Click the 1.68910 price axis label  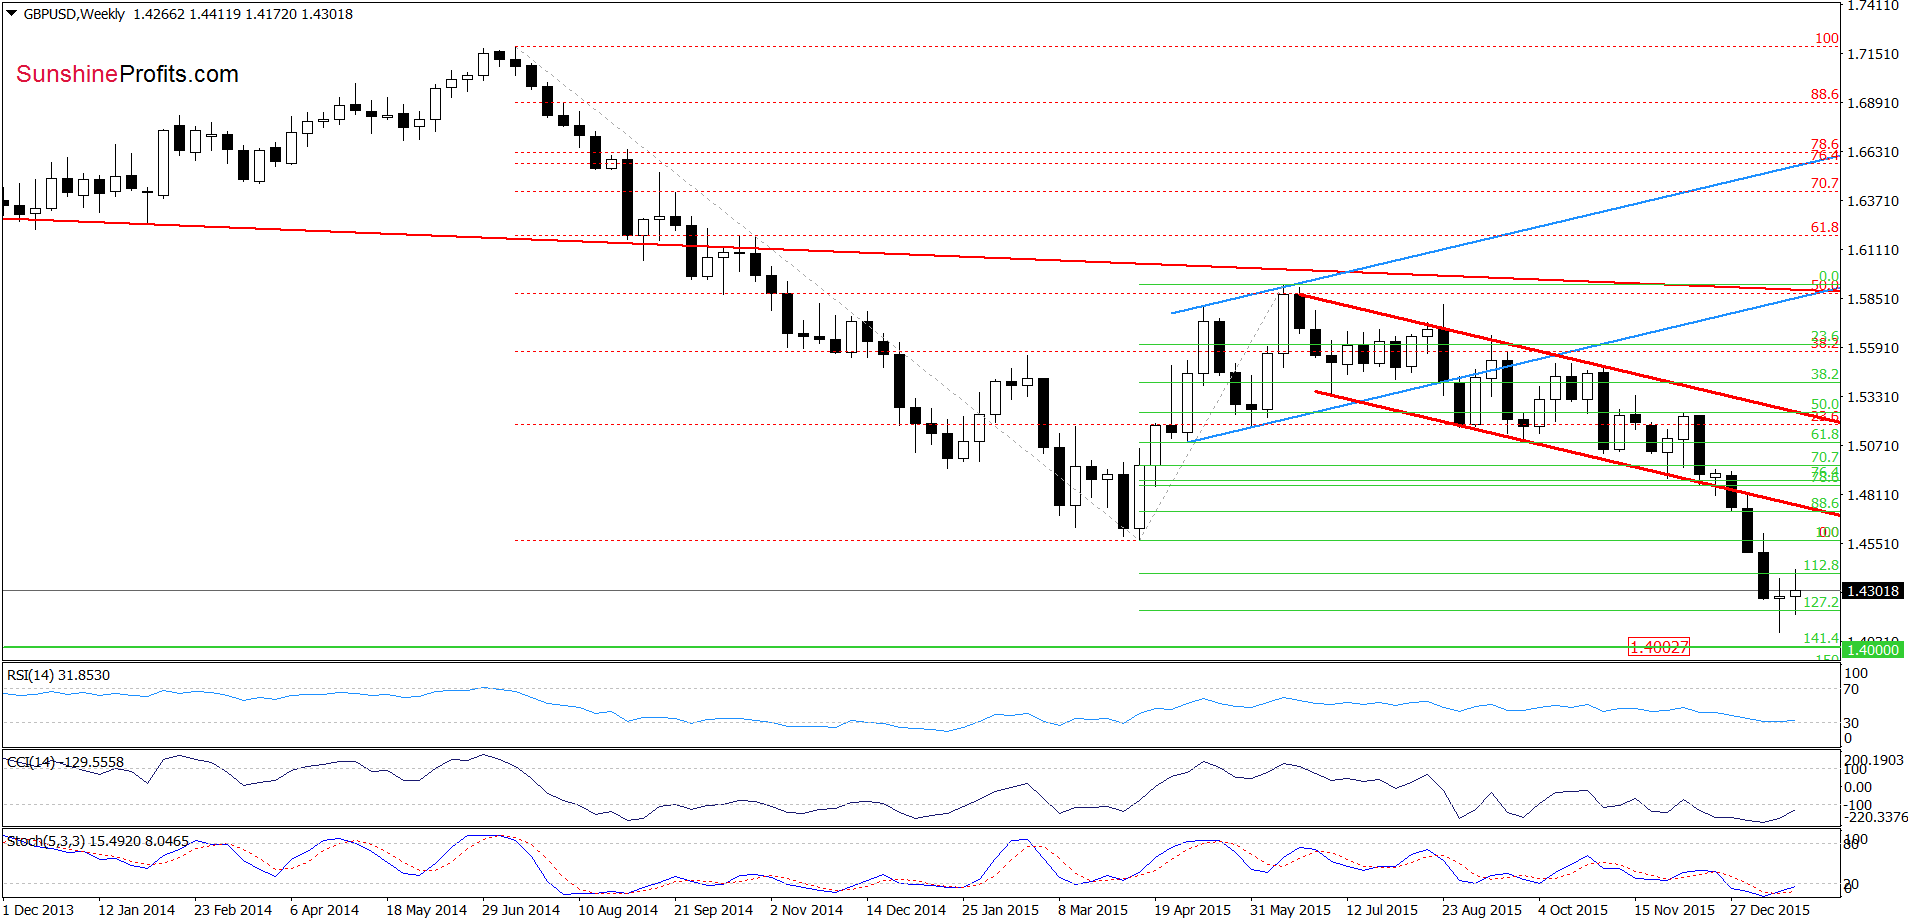[x=1872, y=103]
